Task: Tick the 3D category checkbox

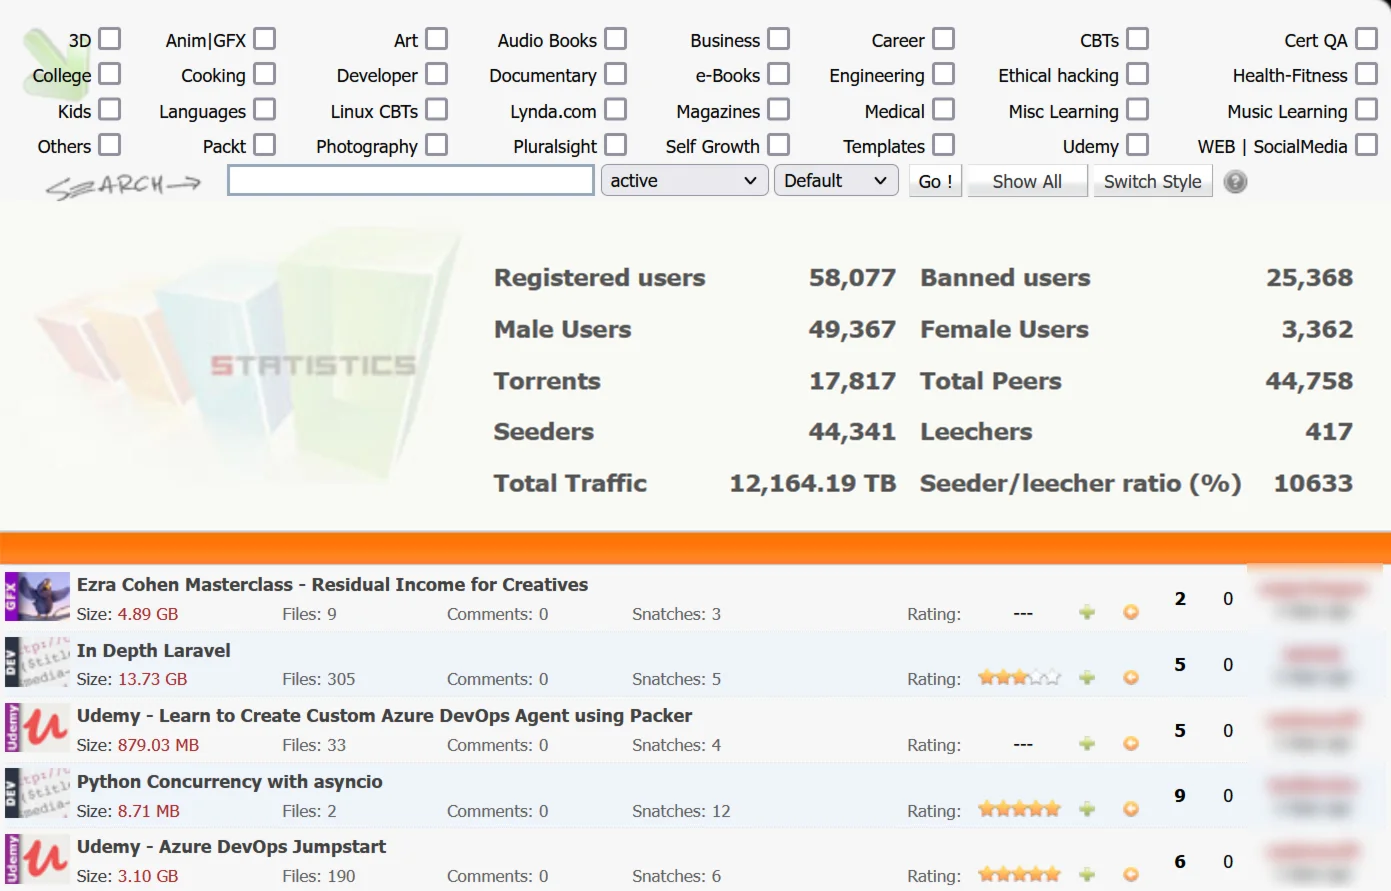Action: coord(110,39)
